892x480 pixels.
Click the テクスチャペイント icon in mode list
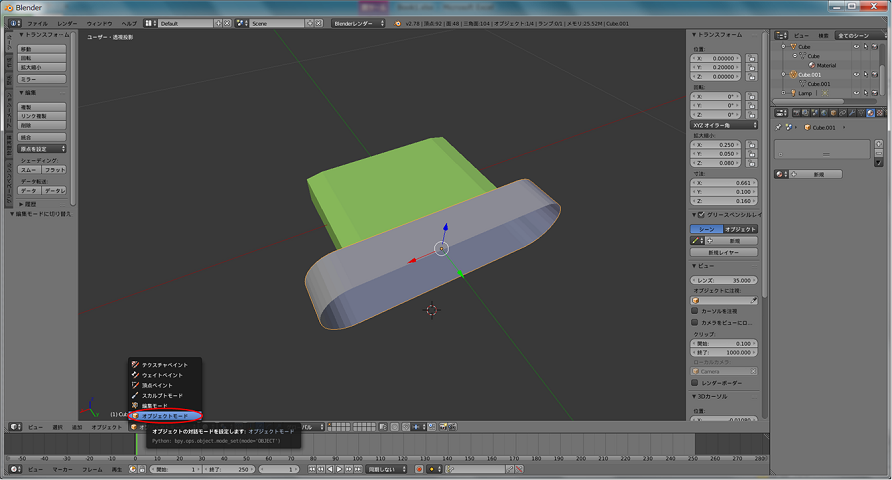tap(135, 365)
